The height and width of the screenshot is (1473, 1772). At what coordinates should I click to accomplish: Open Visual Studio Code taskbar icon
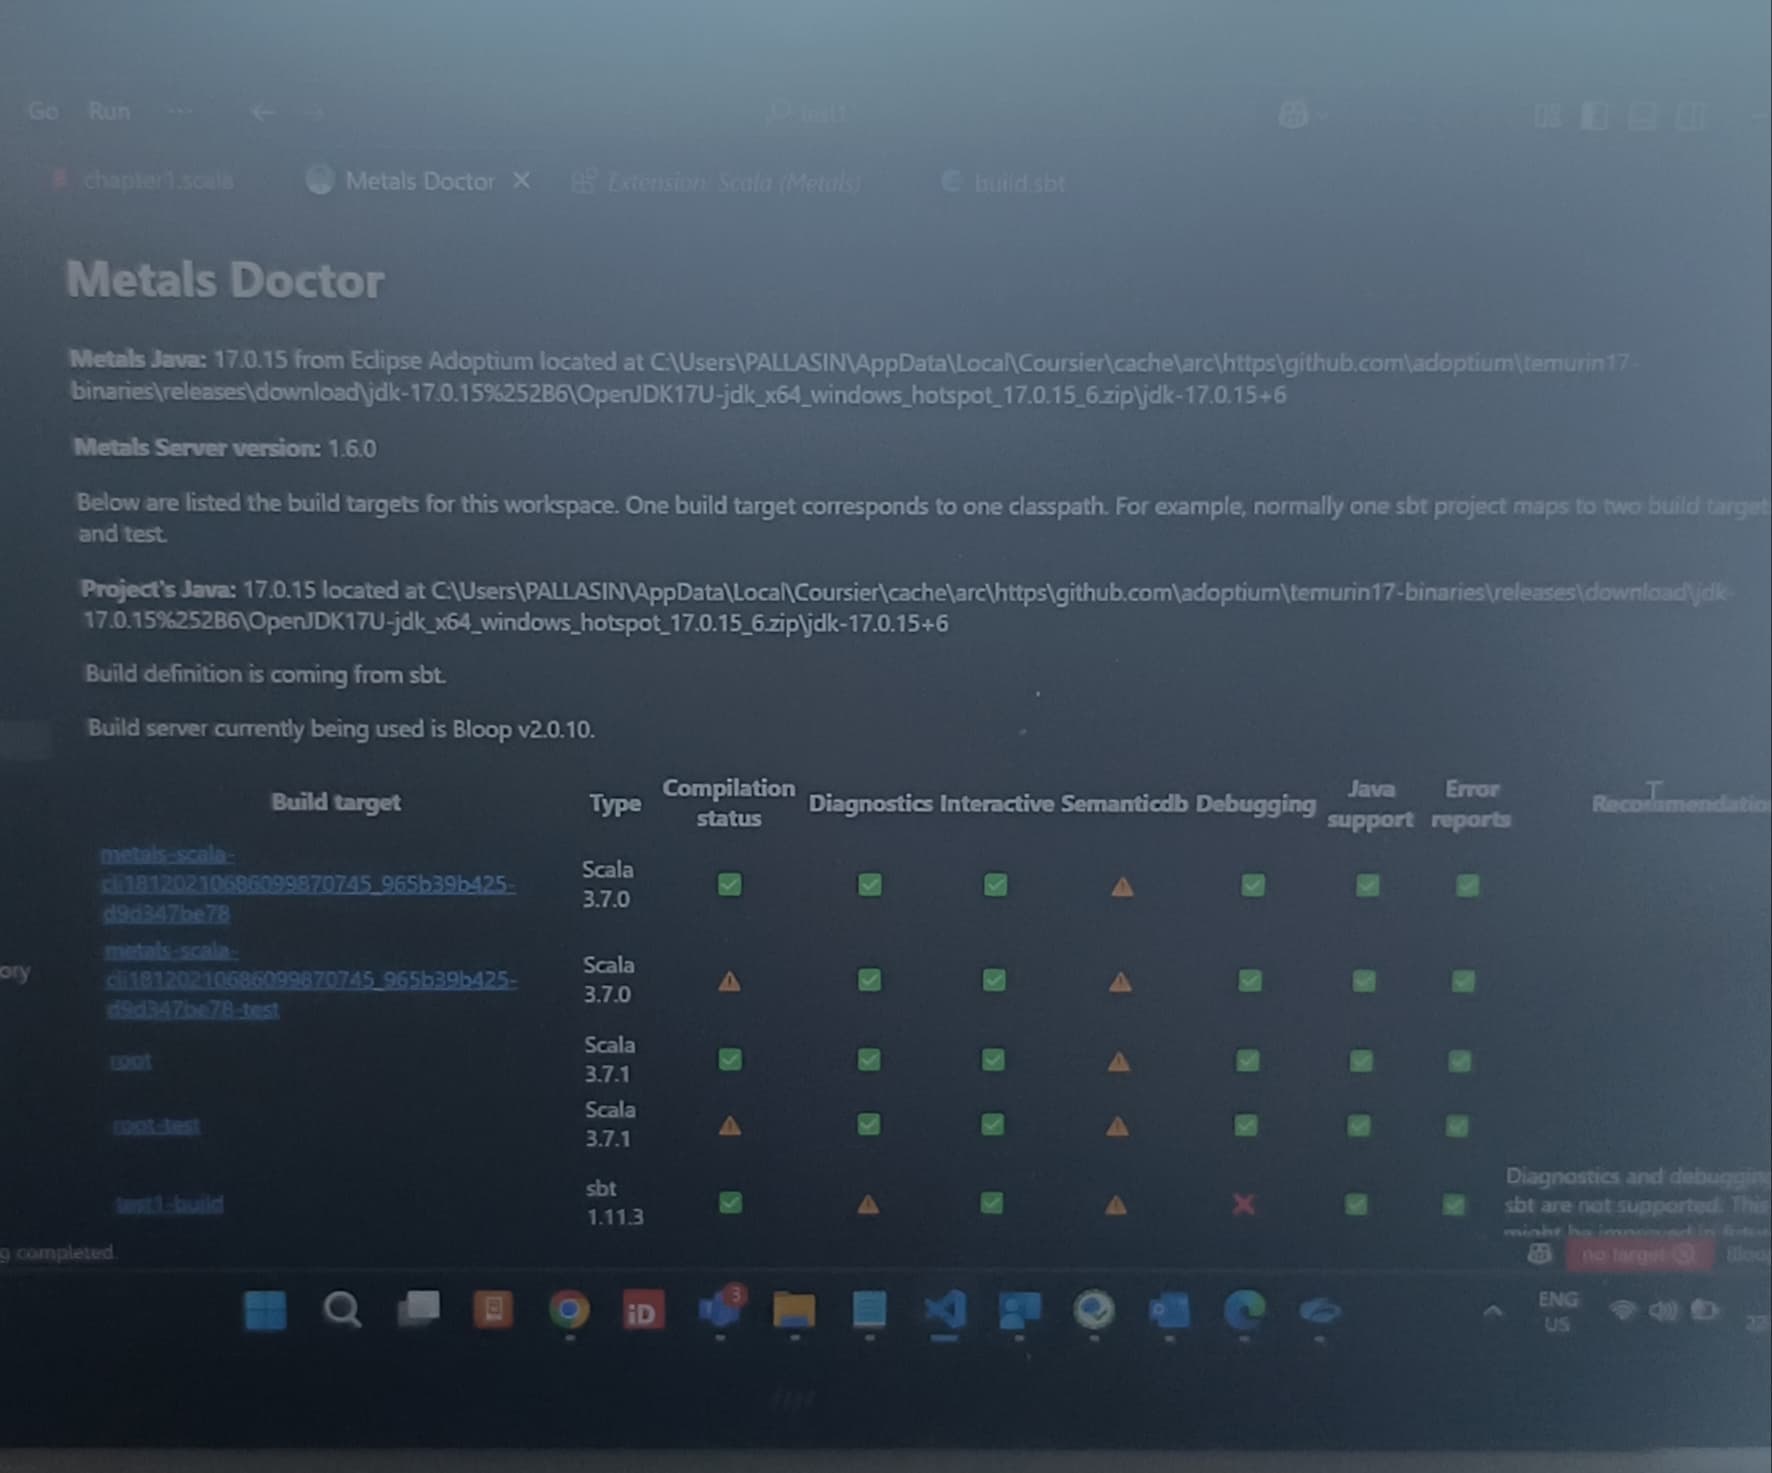pos(944,1310)
